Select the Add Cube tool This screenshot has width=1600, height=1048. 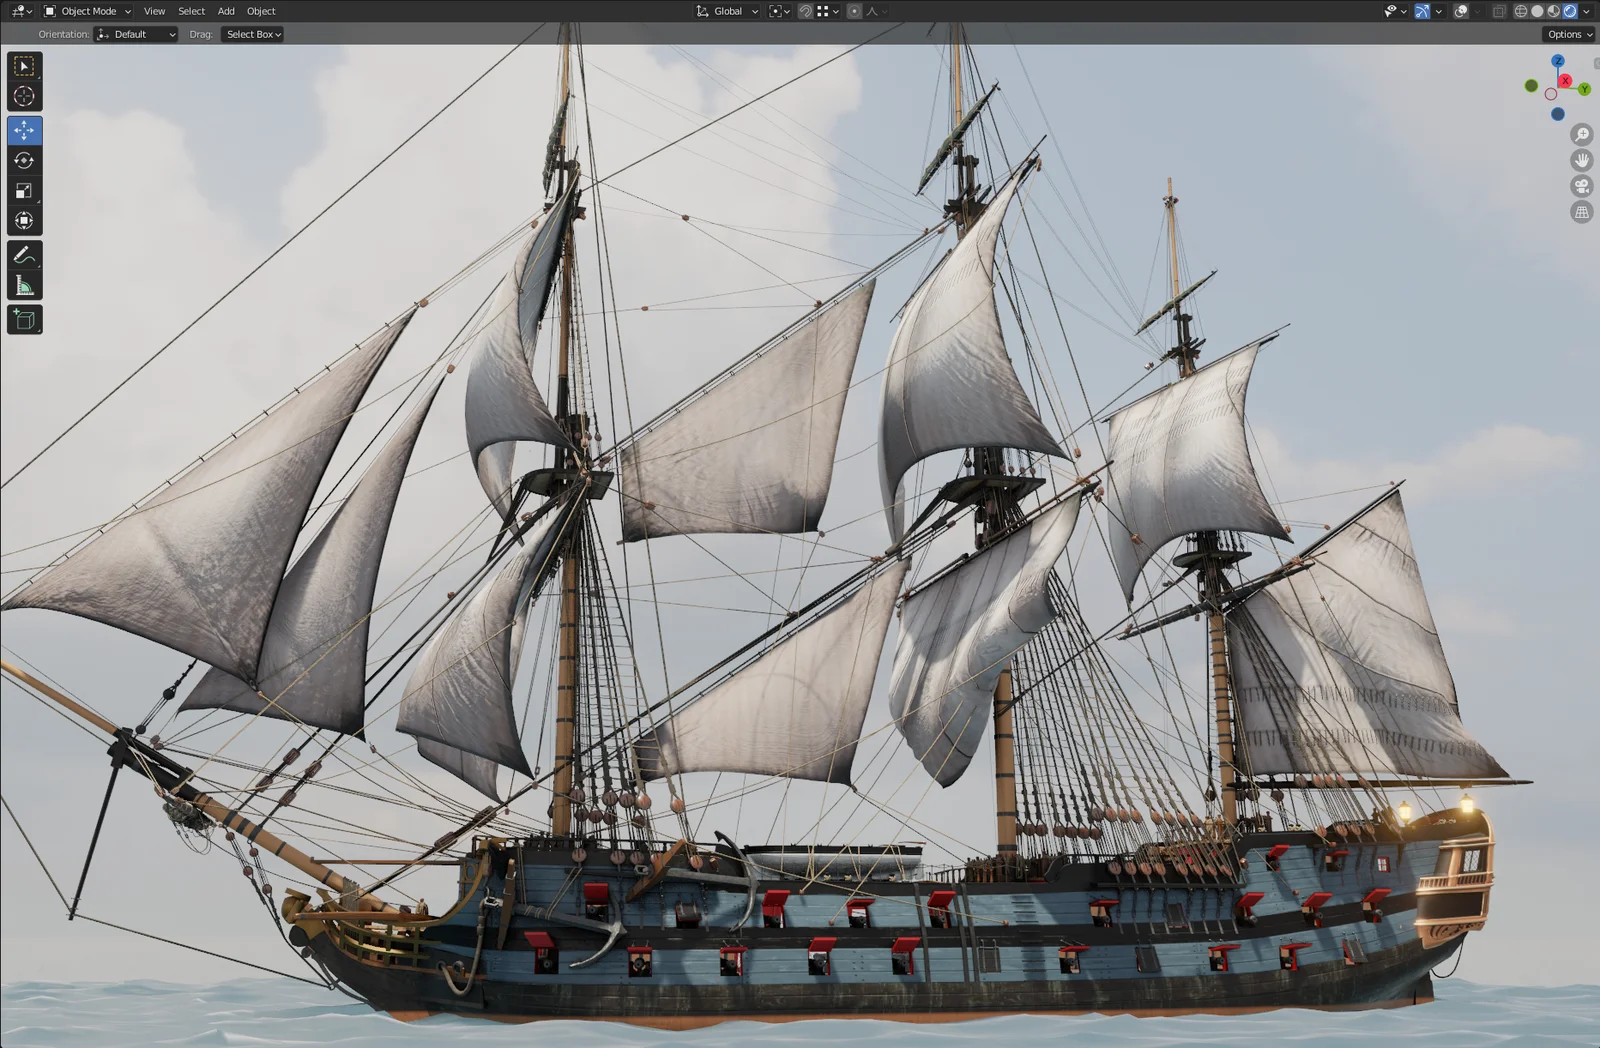tap(24, 319)
